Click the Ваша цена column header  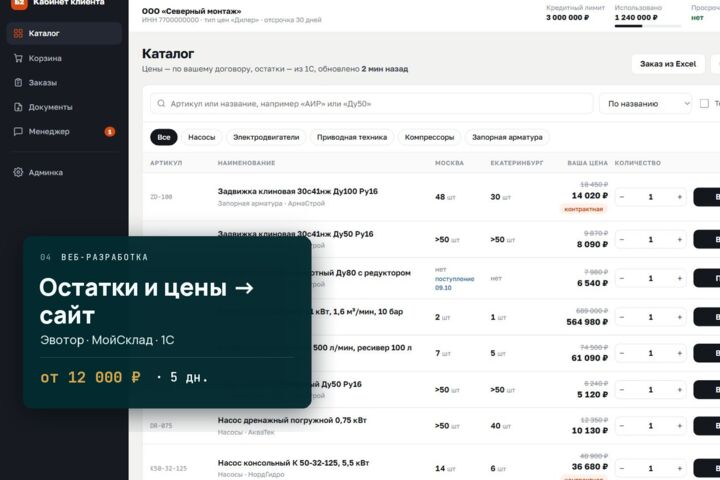click(x=587, y=163)
